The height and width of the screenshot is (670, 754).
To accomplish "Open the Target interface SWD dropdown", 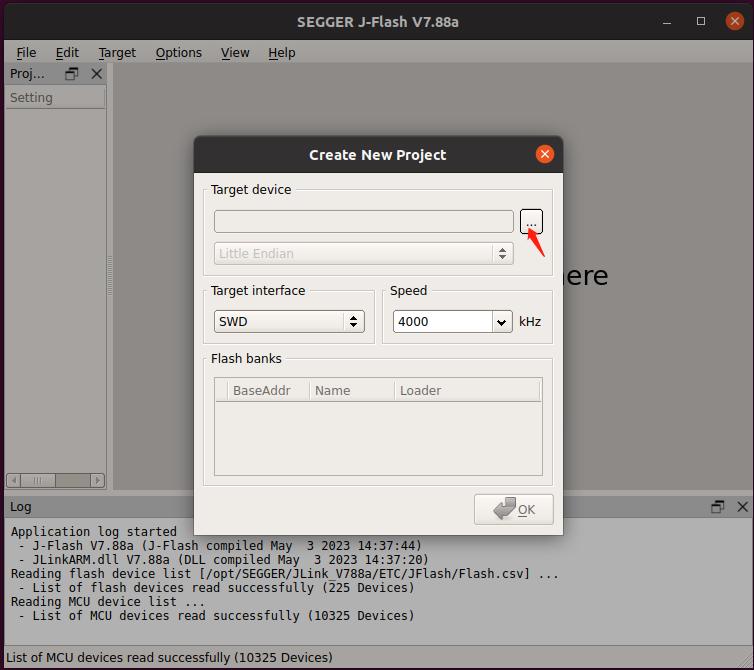I will [x=289, y=321].
